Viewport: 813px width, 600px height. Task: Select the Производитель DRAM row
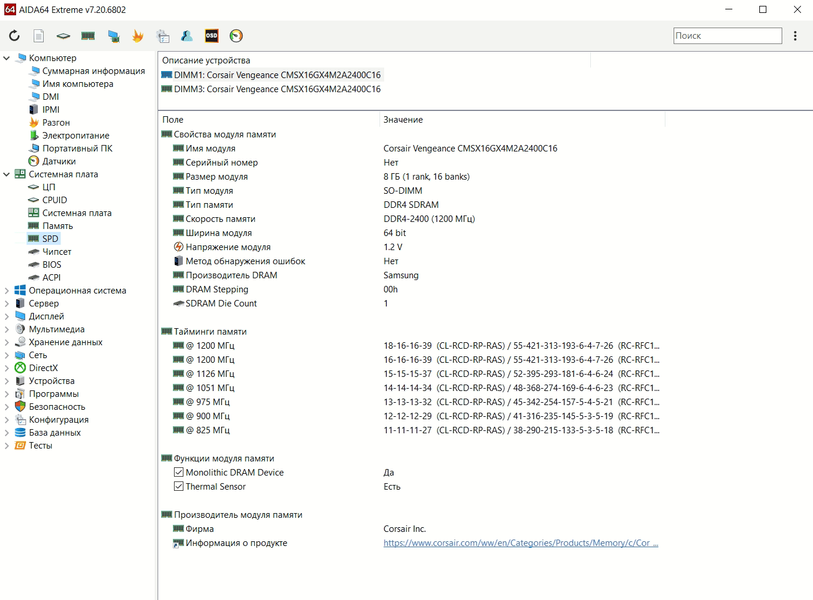tap(412, 275)
